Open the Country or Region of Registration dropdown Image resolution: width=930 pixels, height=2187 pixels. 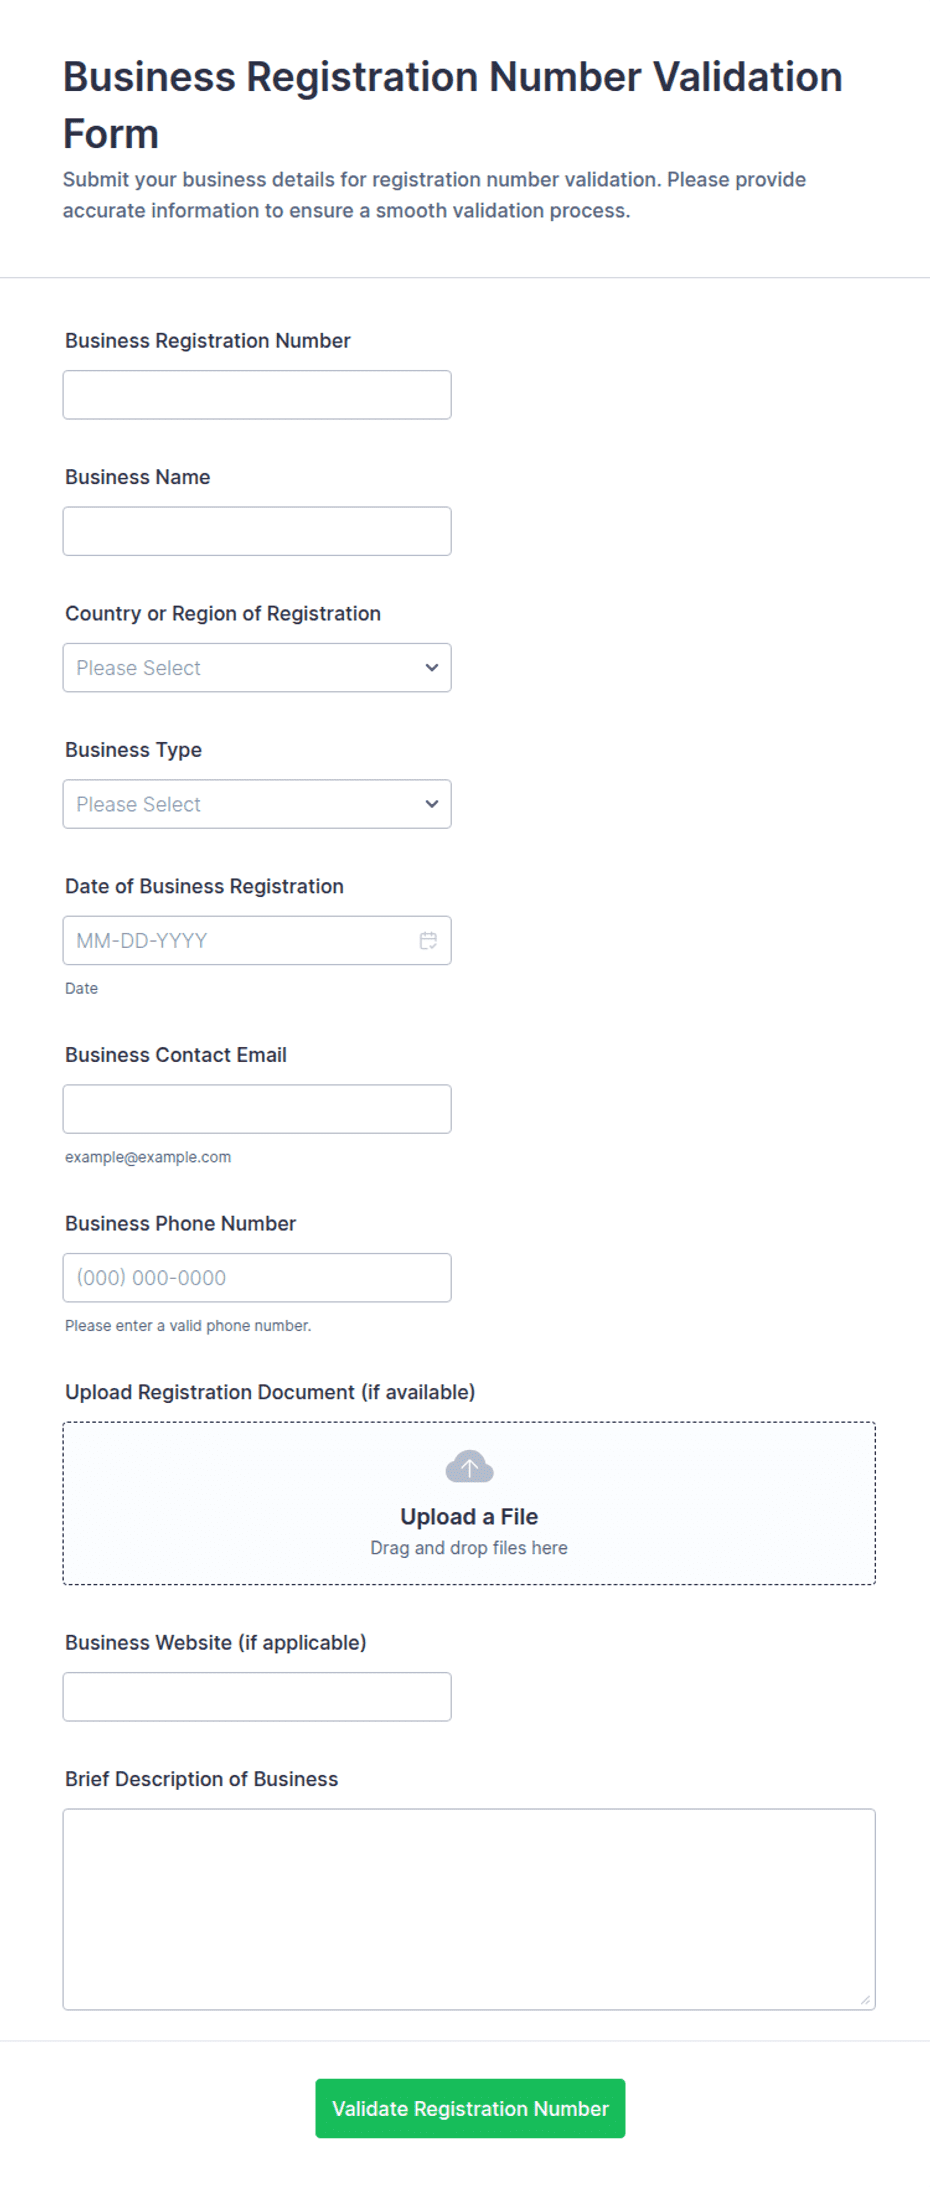click(257, 668)
